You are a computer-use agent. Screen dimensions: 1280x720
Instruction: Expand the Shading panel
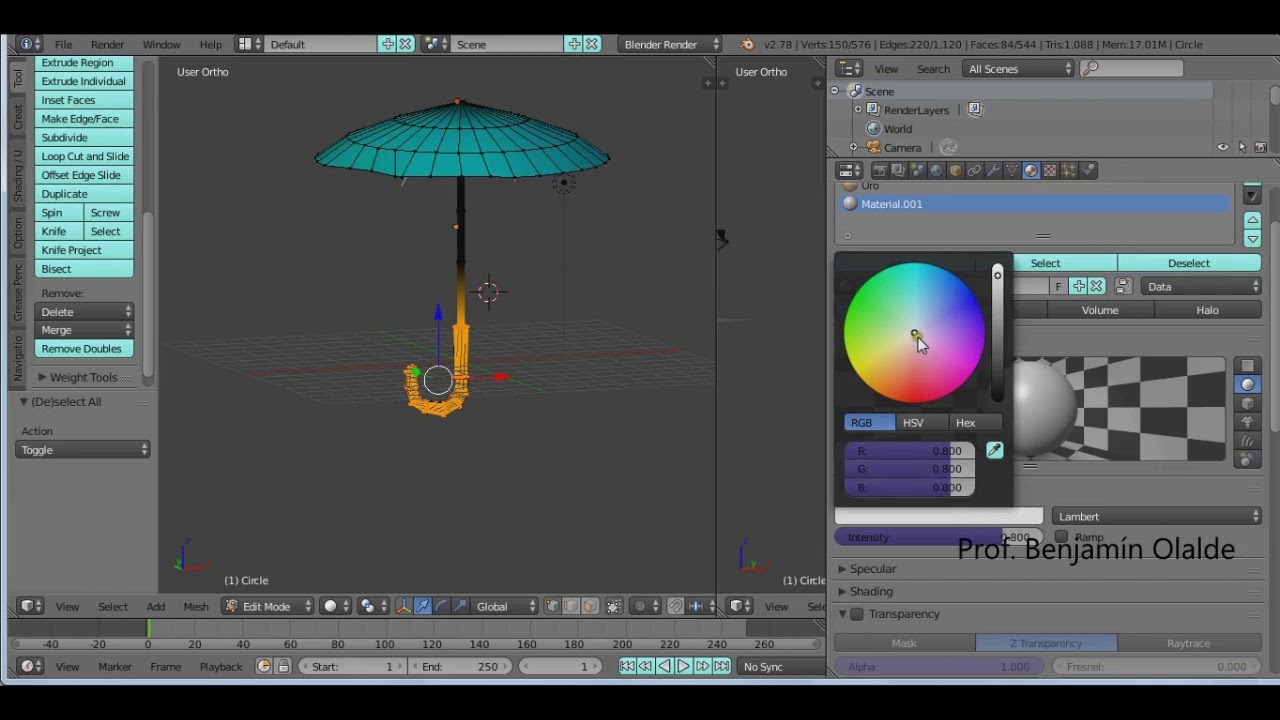[x=871, y=592]
